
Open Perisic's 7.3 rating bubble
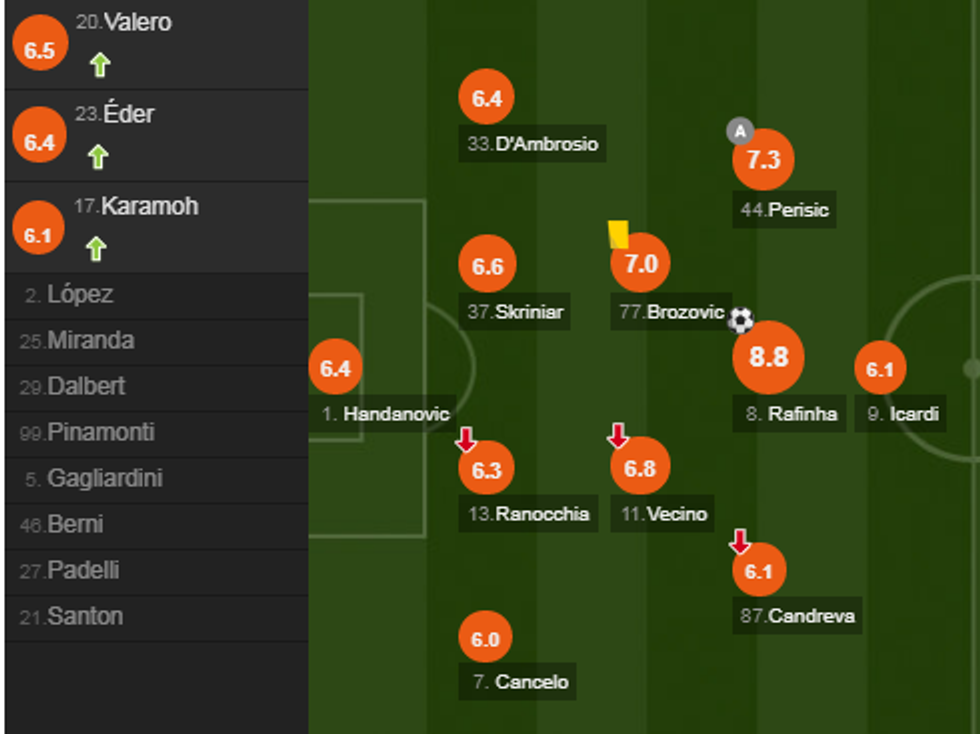pos(763,160)
